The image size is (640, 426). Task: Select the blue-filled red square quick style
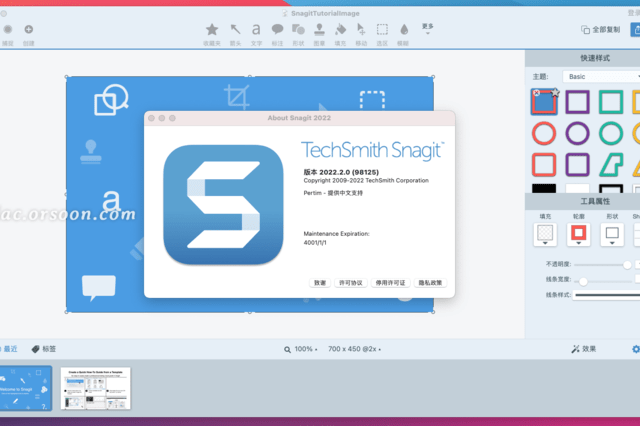click(544, 102)
